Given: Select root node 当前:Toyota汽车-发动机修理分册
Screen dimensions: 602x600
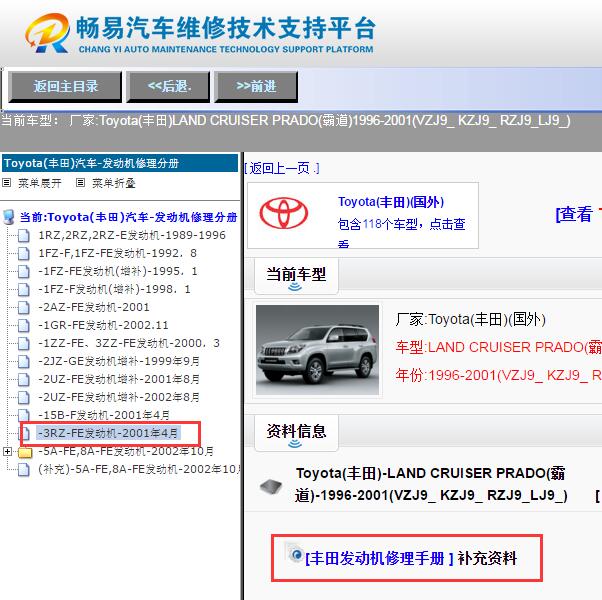Looking at the screenshot, I should pyautogui.click(x=128, y=217).
